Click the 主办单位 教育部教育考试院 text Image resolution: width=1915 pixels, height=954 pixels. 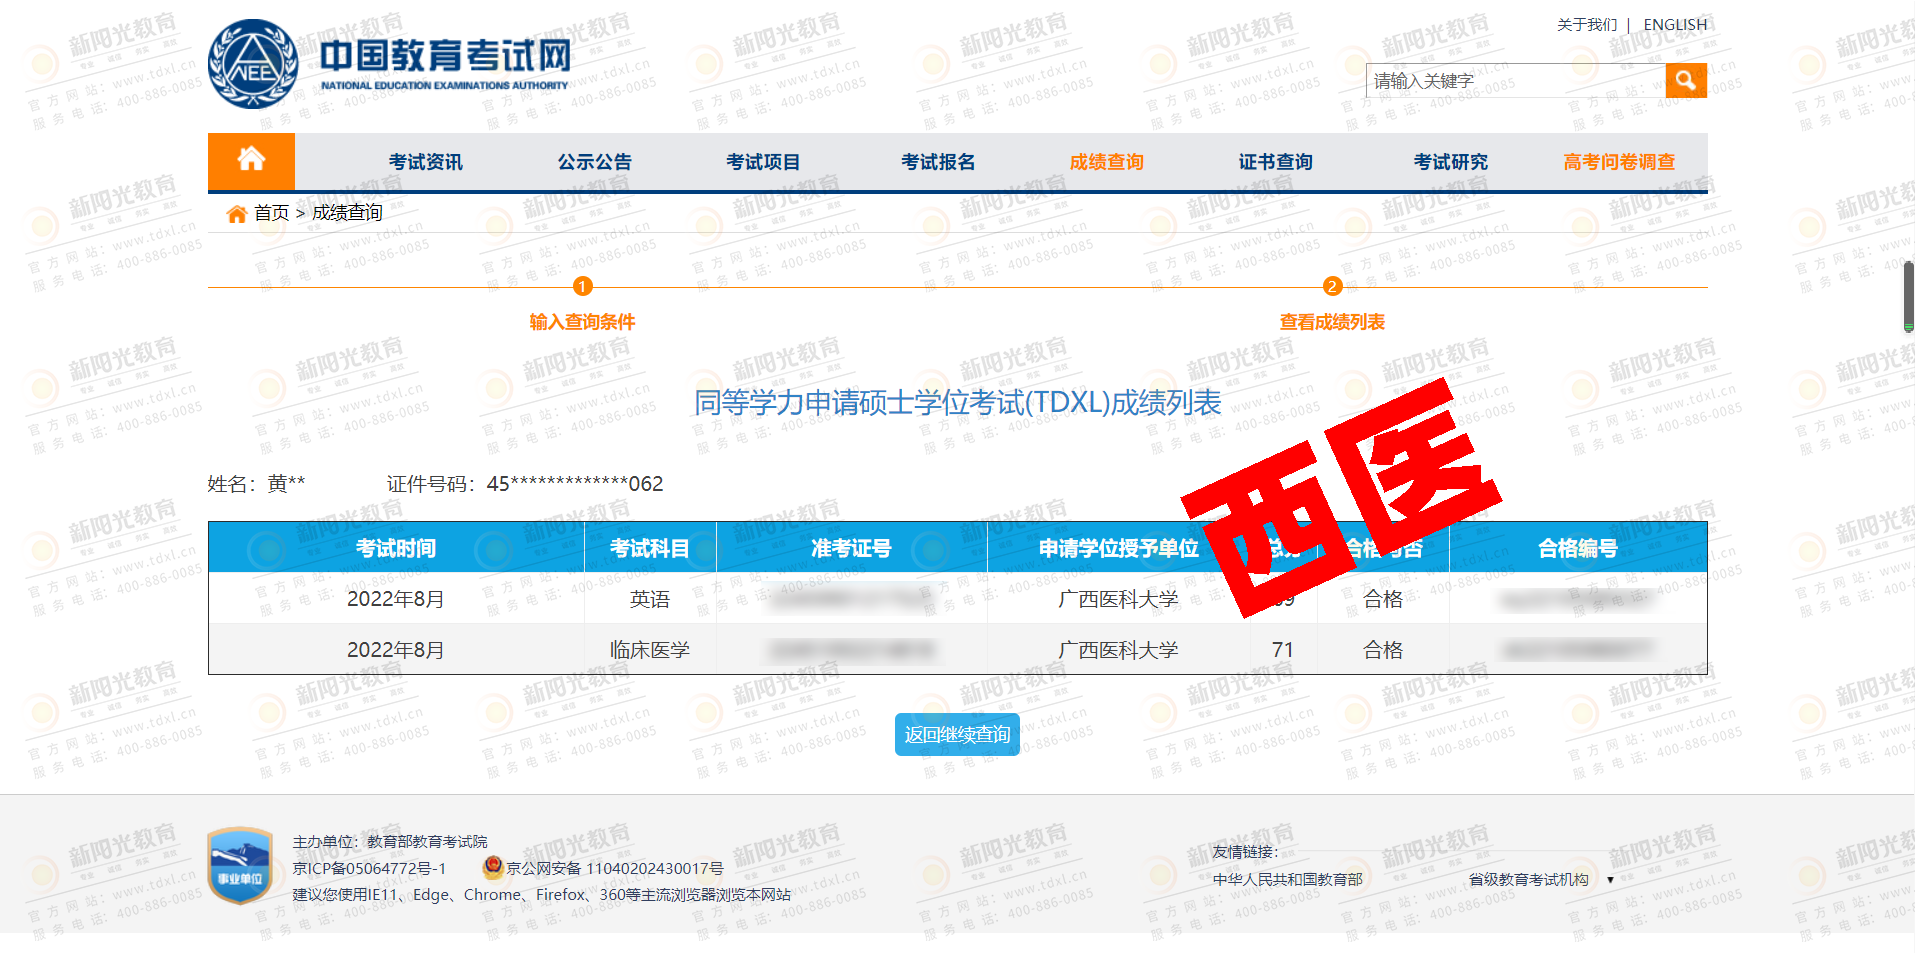(390, 842)
